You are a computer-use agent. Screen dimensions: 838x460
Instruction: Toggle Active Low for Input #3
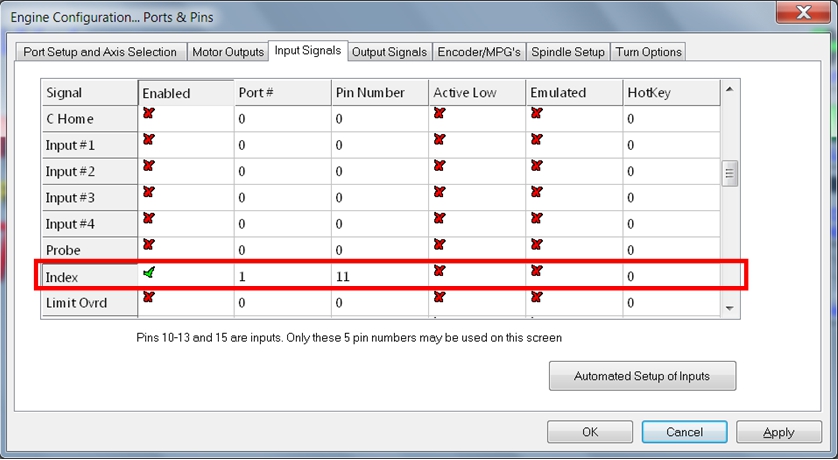(439, 191)
